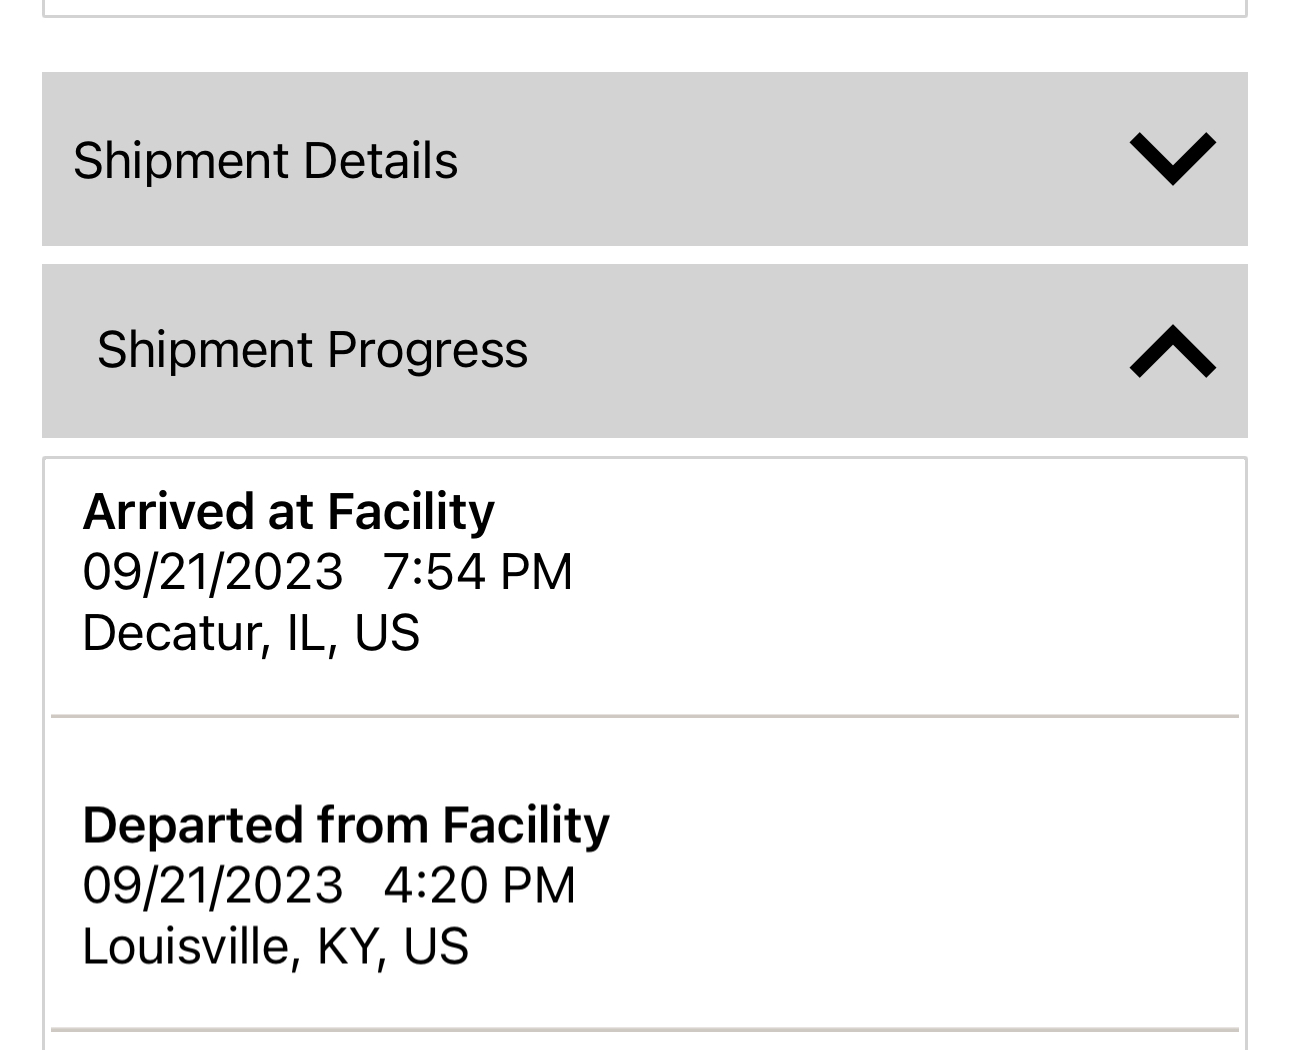Click the 7:54 PM arrival time
The width and height of the screenshot is (1290, 1050).
[477, 572]
